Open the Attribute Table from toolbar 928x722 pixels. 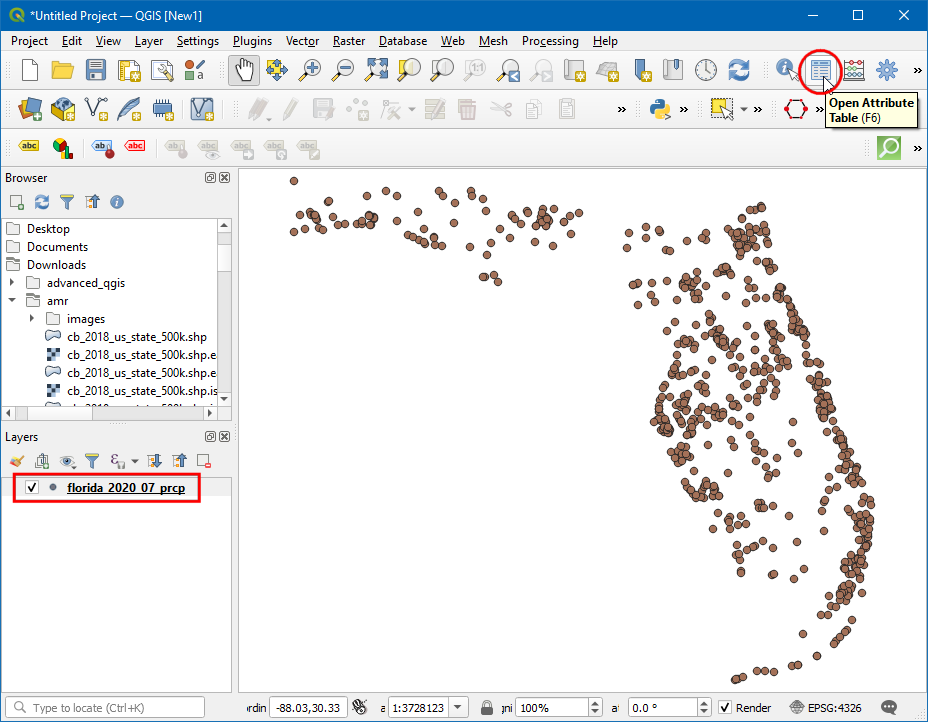[x=821, y=70]
